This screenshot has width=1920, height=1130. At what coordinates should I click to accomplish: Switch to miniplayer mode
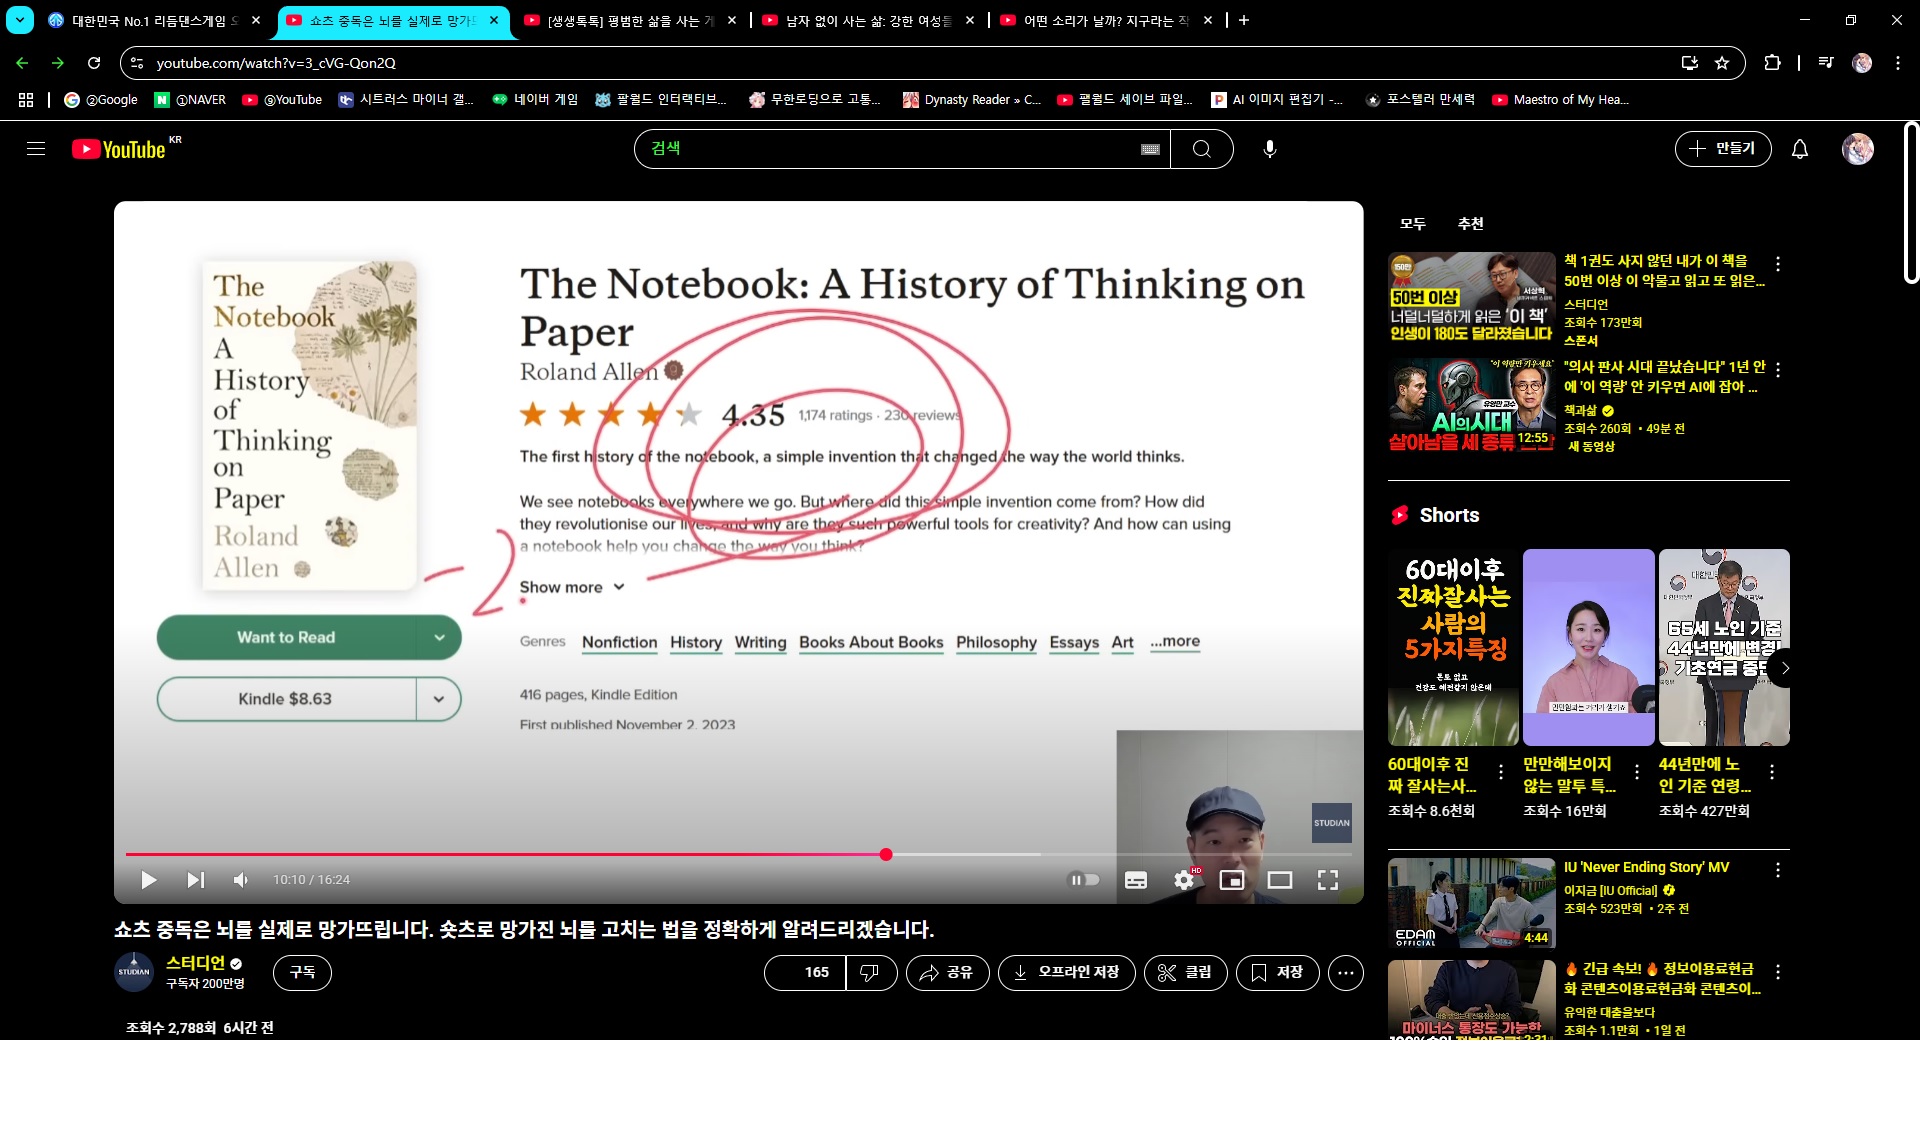(x=1232, y=880)
